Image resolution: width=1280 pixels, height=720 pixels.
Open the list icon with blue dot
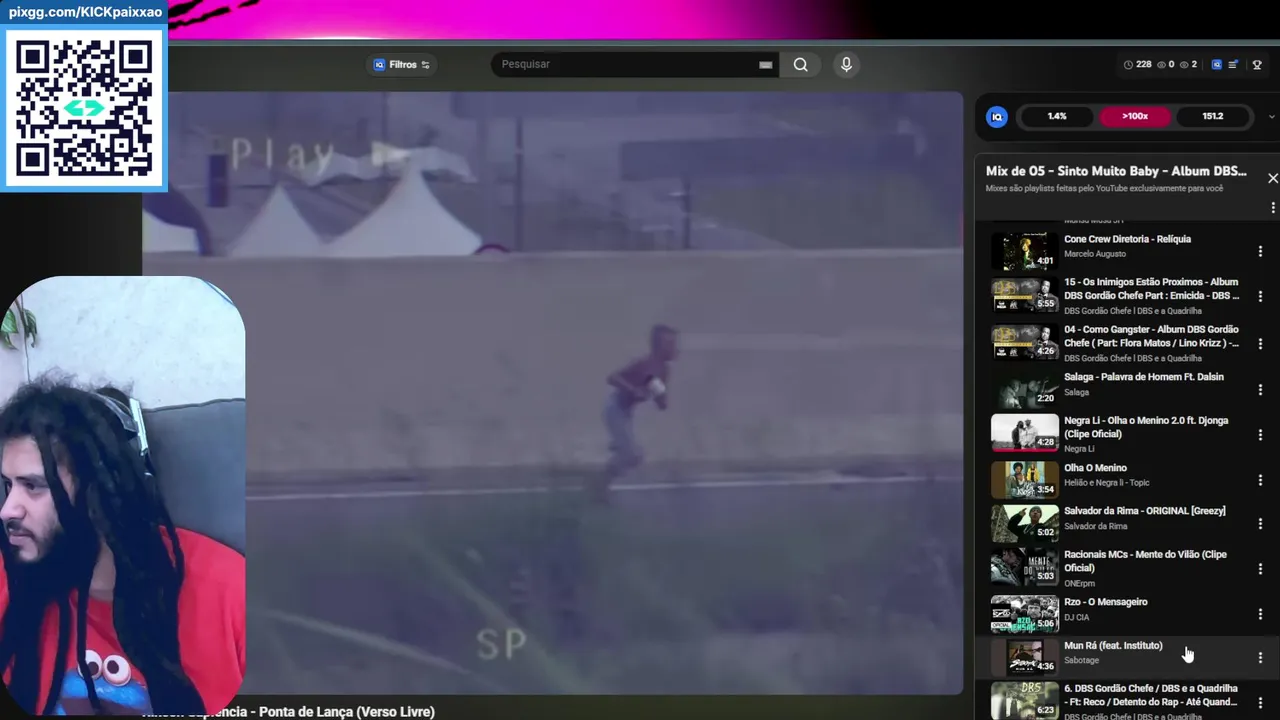pos(1233,65)
